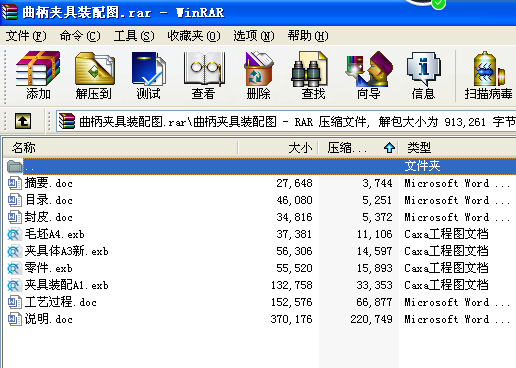Select file 目录.doc

click(x=49, y=200)
